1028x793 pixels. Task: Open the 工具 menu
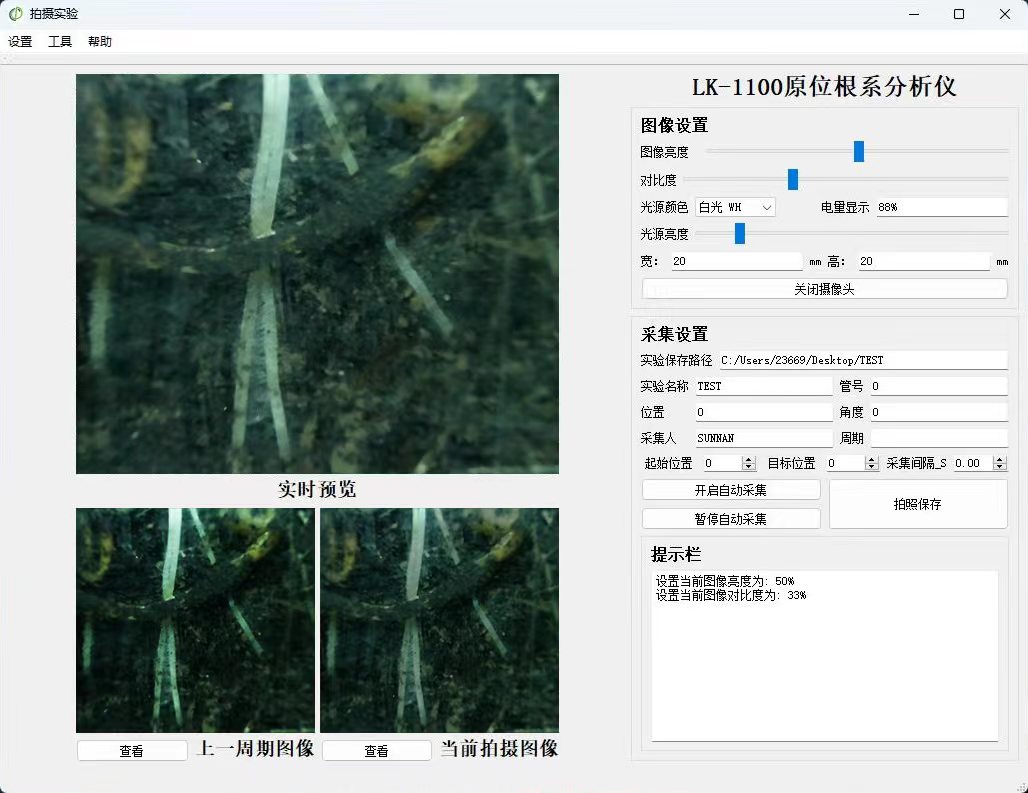[60, 42]
